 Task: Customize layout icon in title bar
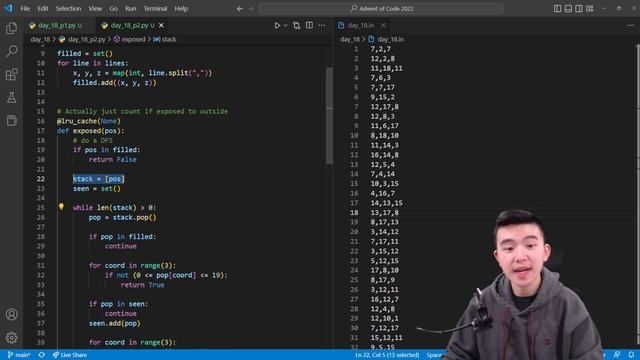[x=590, y=9]
